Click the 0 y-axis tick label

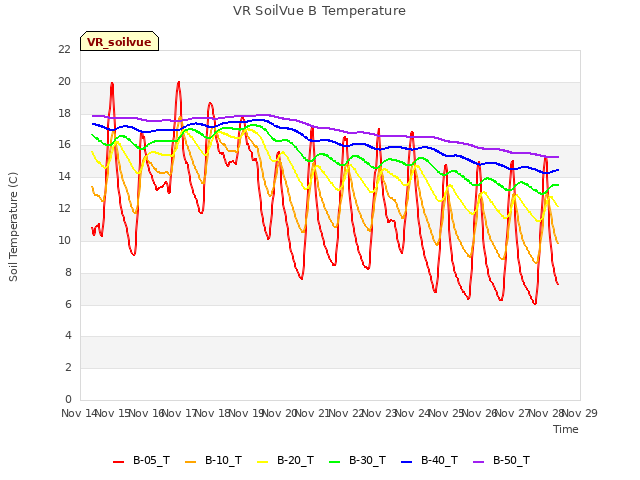coord(68,399)
